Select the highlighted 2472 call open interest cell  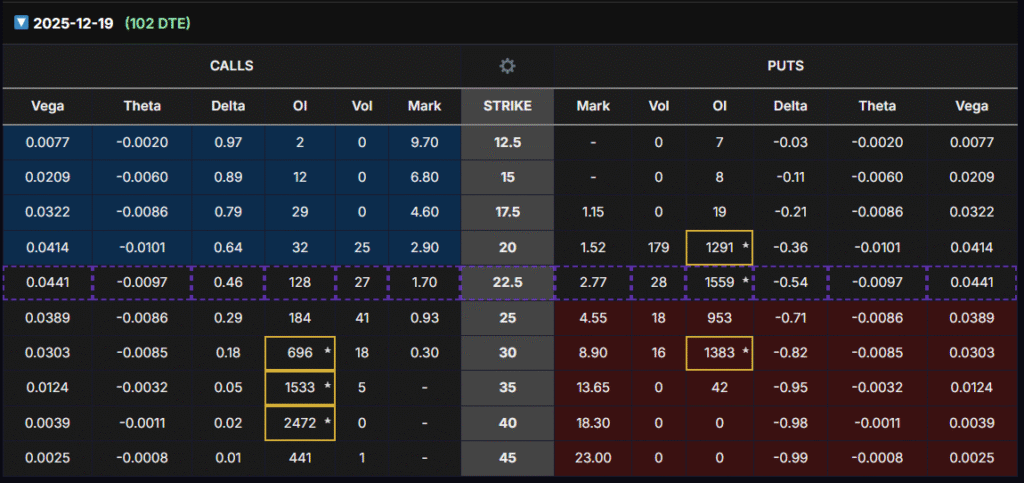click(301, 423)
